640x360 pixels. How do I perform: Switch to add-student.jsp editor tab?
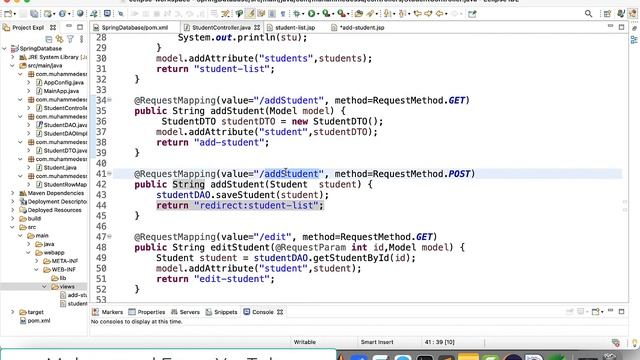click(362, 27)
